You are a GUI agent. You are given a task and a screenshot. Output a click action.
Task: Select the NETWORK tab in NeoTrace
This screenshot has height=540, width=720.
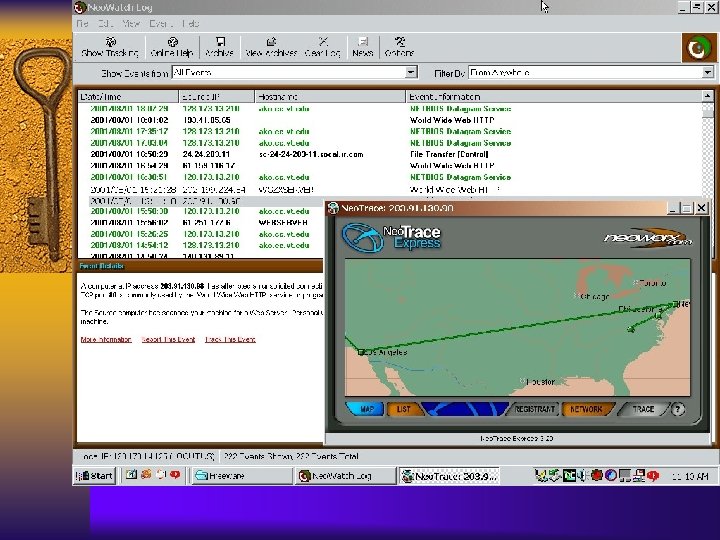586,409
